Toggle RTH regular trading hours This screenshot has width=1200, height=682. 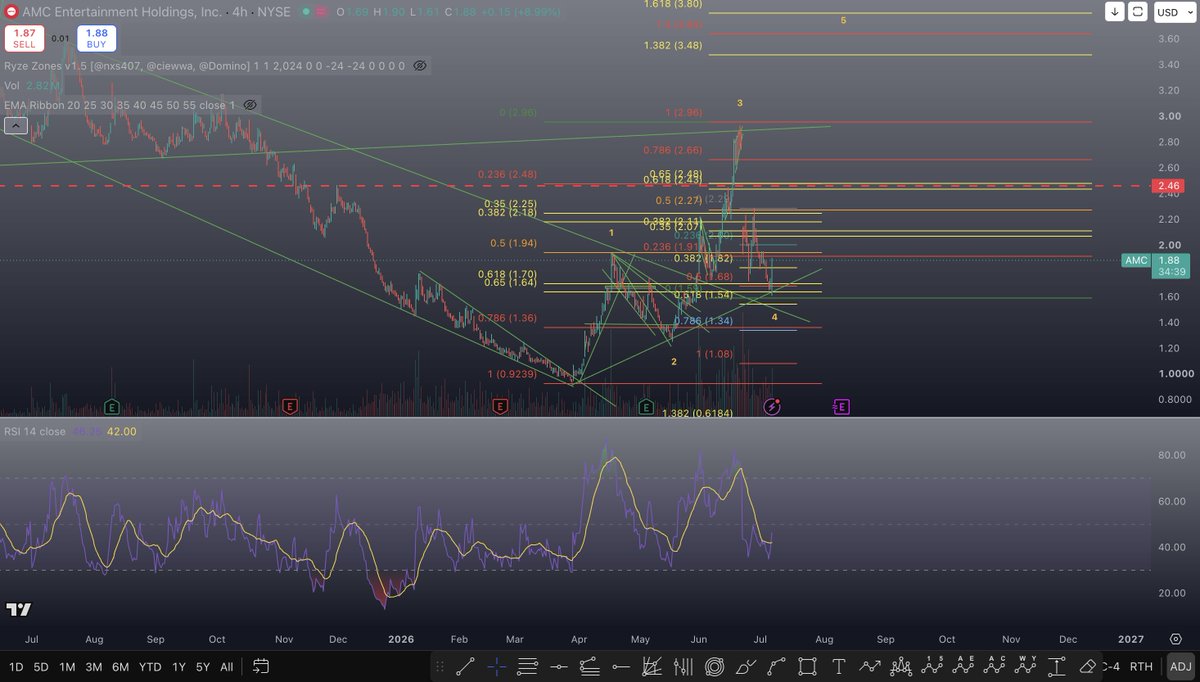tap(1141, 666)
